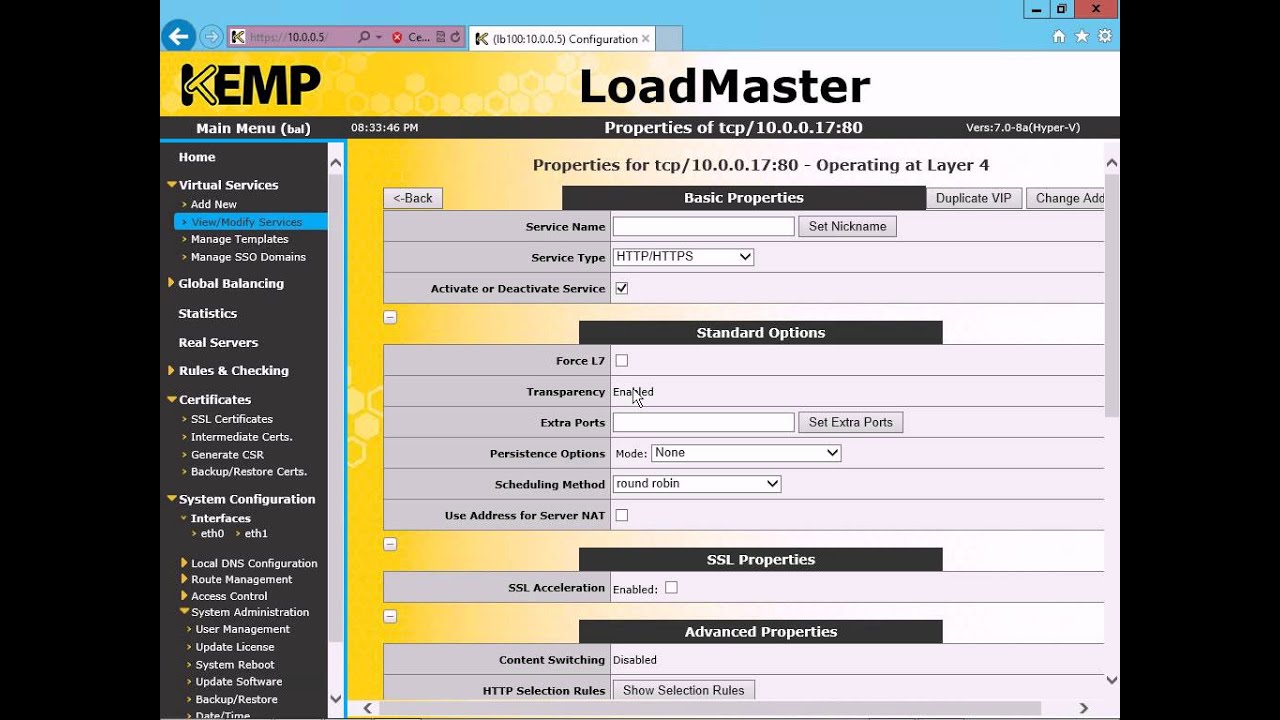Screen dimensions: 1280x720
Task: Open the eth1 interface link
Action: (x=256, y=534)
